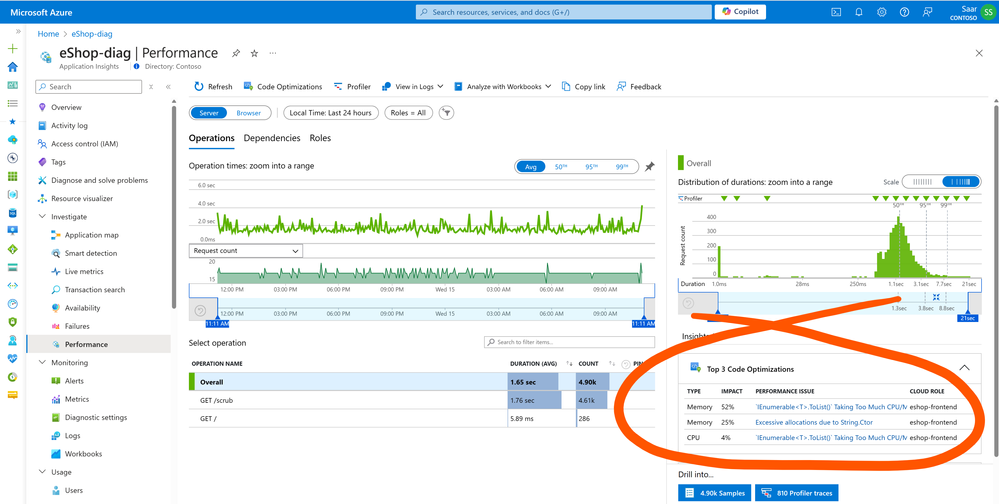The height and width of the screenshot is (504, 999).
Task: Focus the Azure global search box
Action: click(563, 12)
